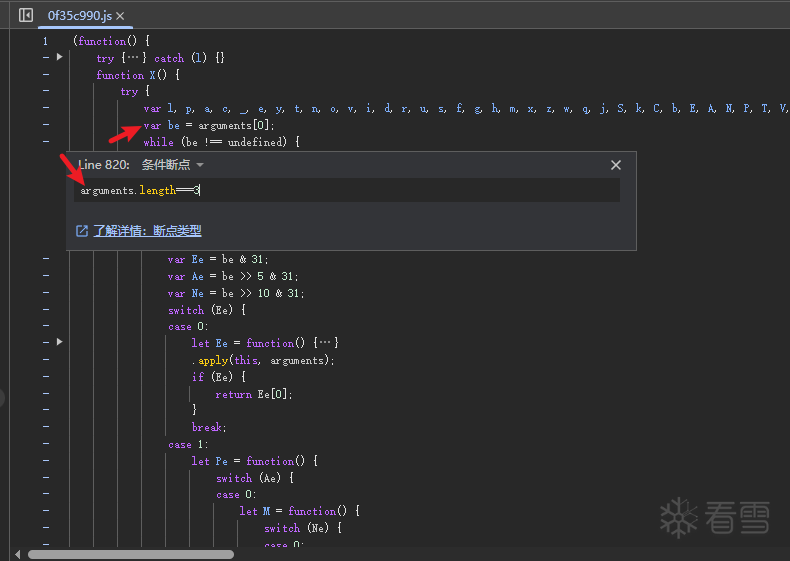Click the left arrow of horizontal scrollbar
Viewport: 790px width, 561px height.
tap(17, 553)
